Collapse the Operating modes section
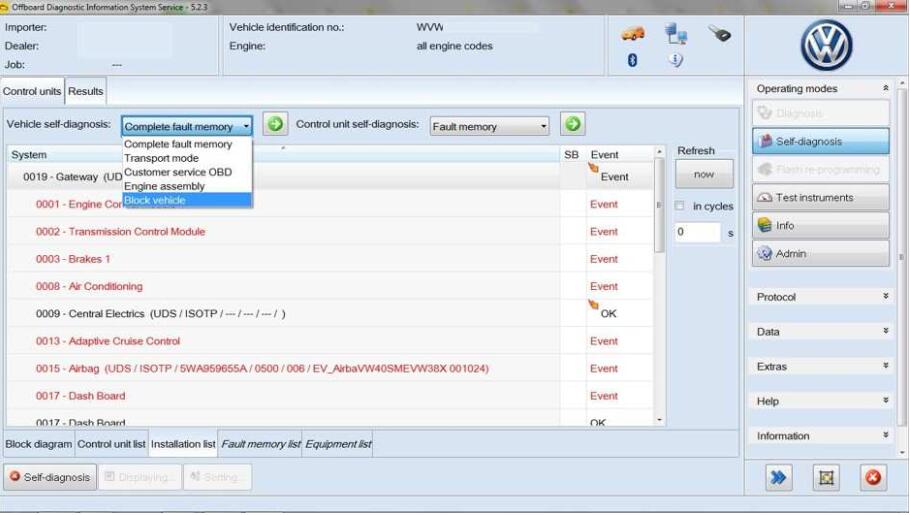910x515 pixels. (x=886, y=88)
